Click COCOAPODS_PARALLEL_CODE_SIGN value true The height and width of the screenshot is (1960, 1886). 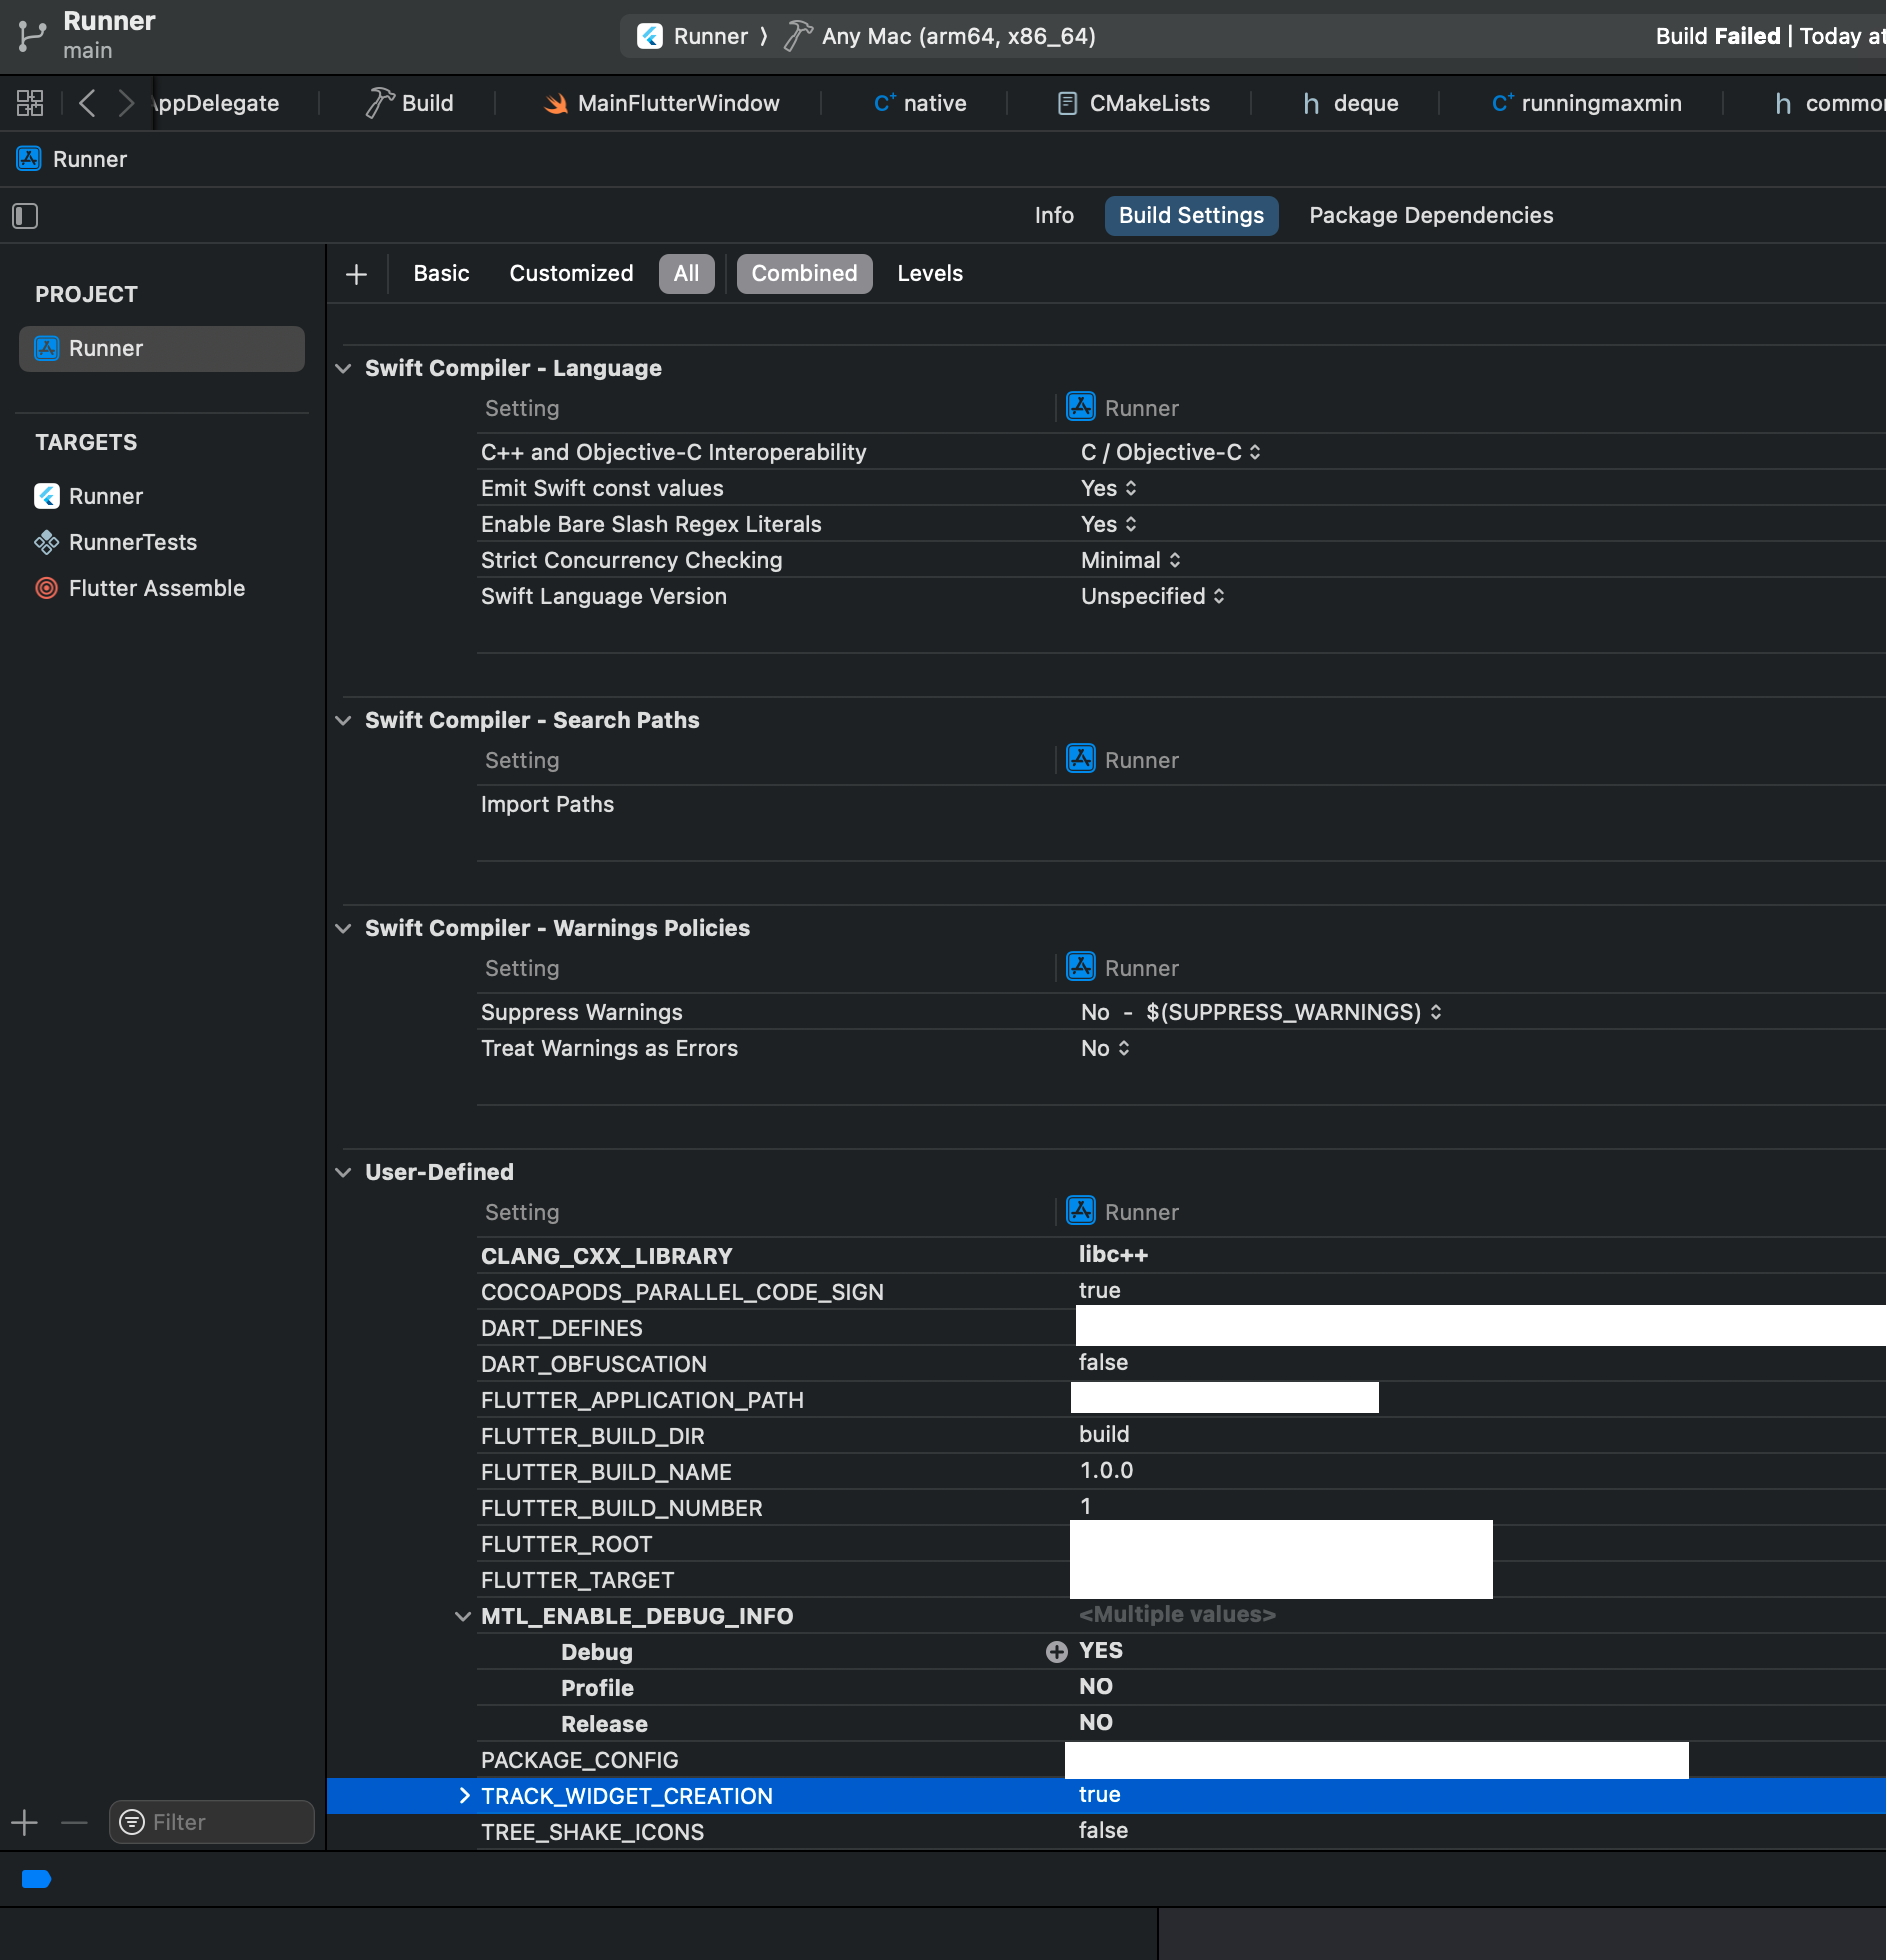point(1099,1290)
